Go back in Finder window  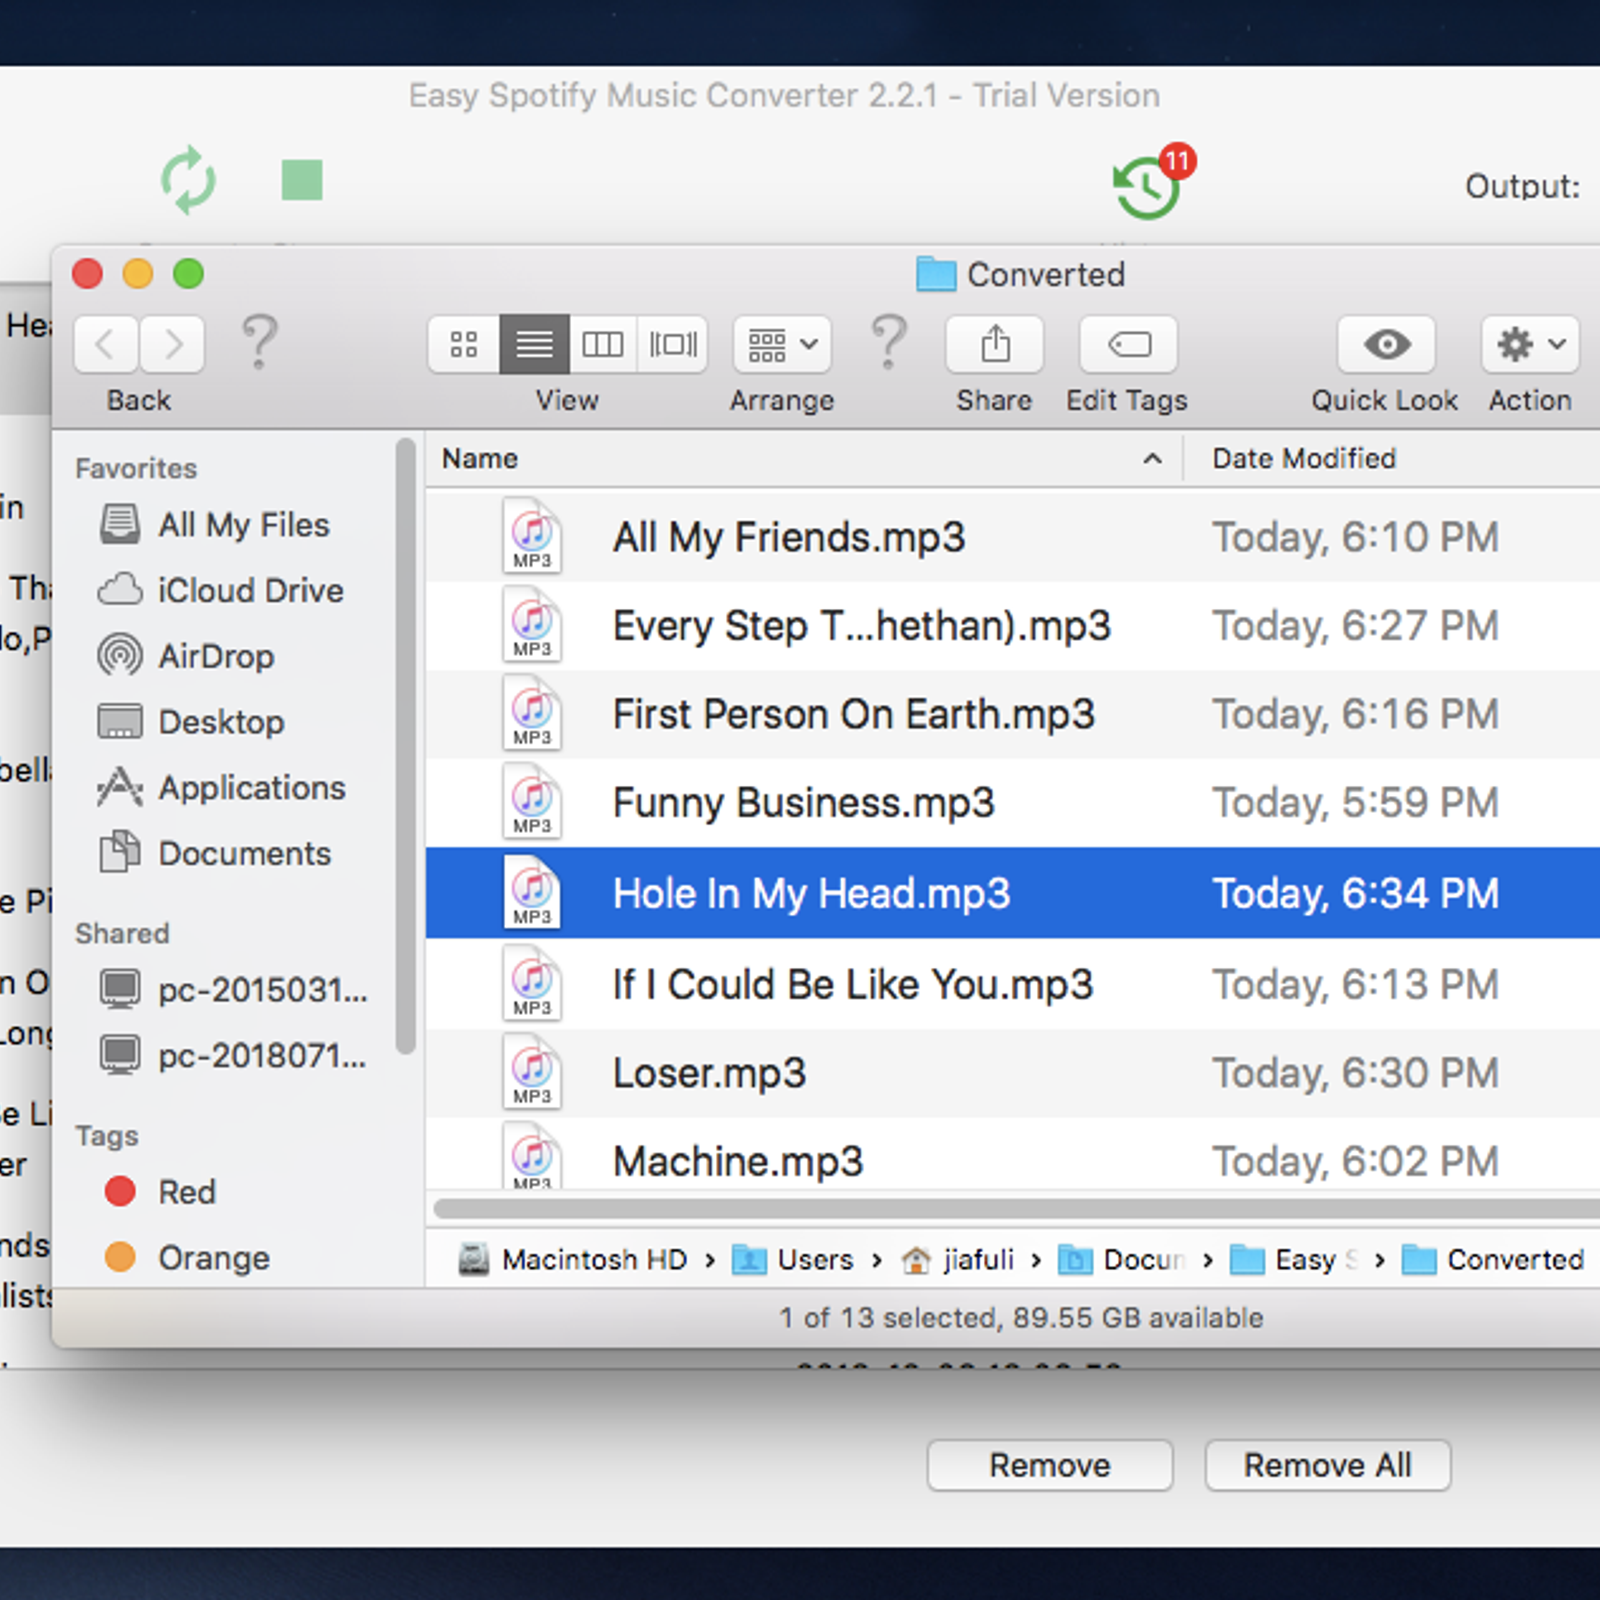pyautogui.click(x=105, y=344)
